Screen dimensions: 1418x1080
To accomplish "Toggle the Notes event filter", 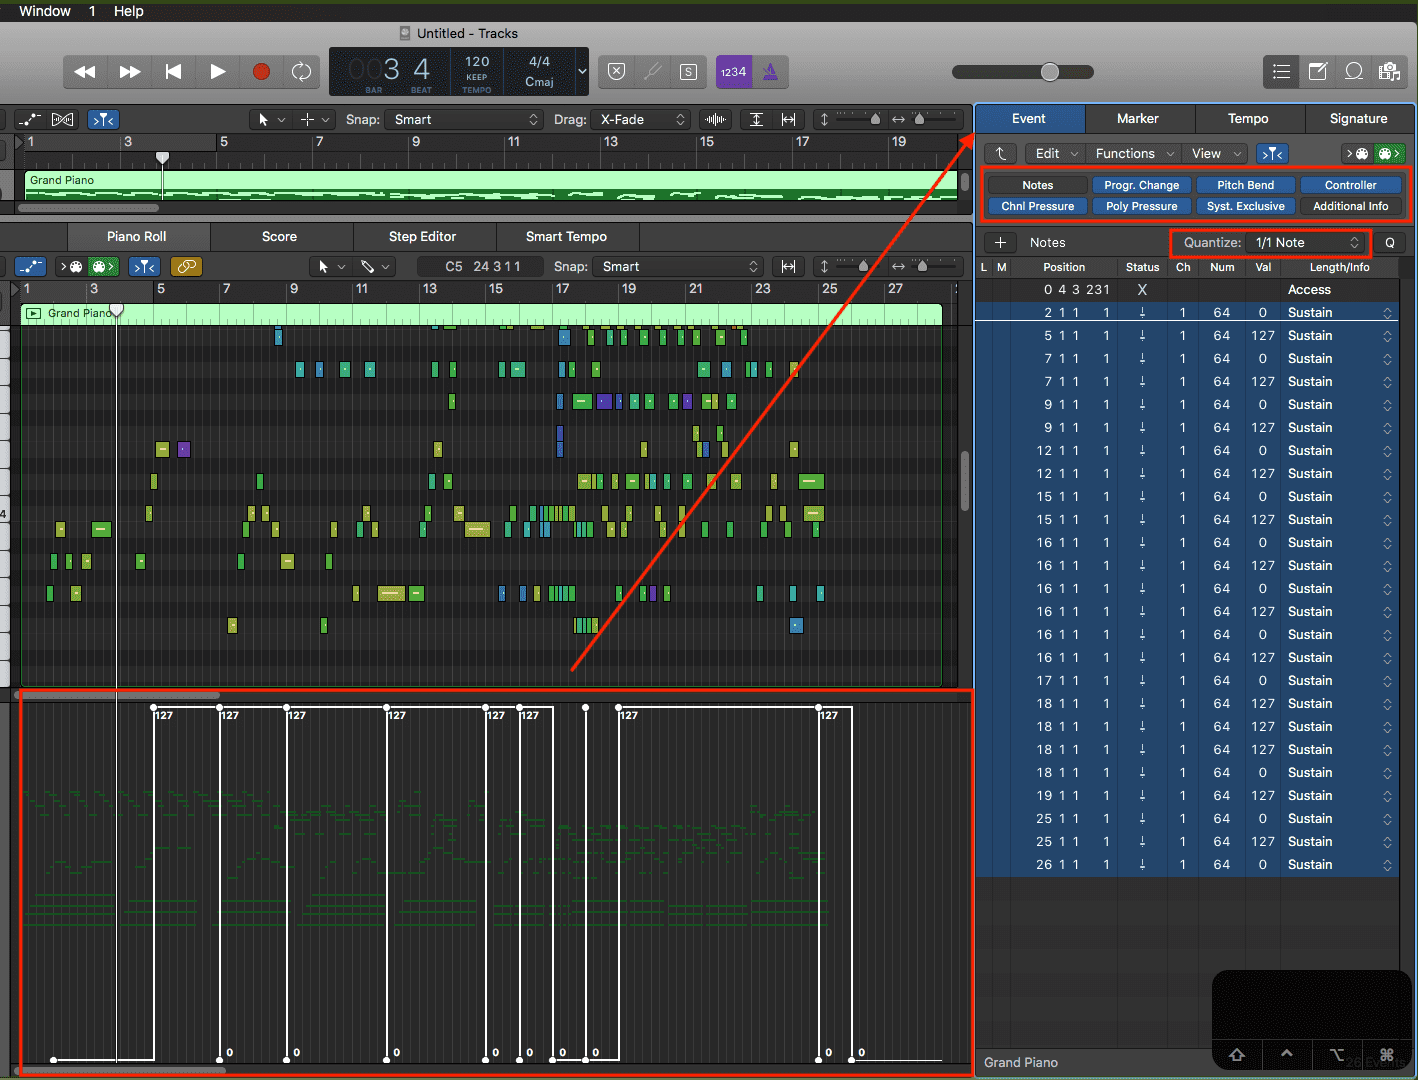I will click(1037, 185).
